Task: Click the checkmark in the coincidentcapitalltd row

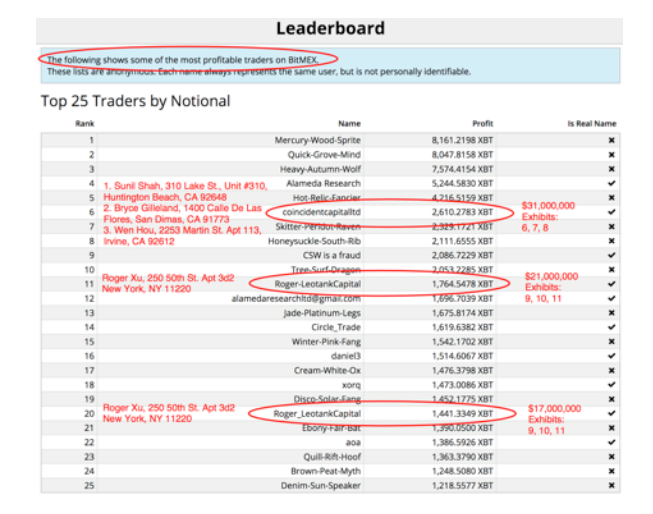Action: click(x=612, y=212)
